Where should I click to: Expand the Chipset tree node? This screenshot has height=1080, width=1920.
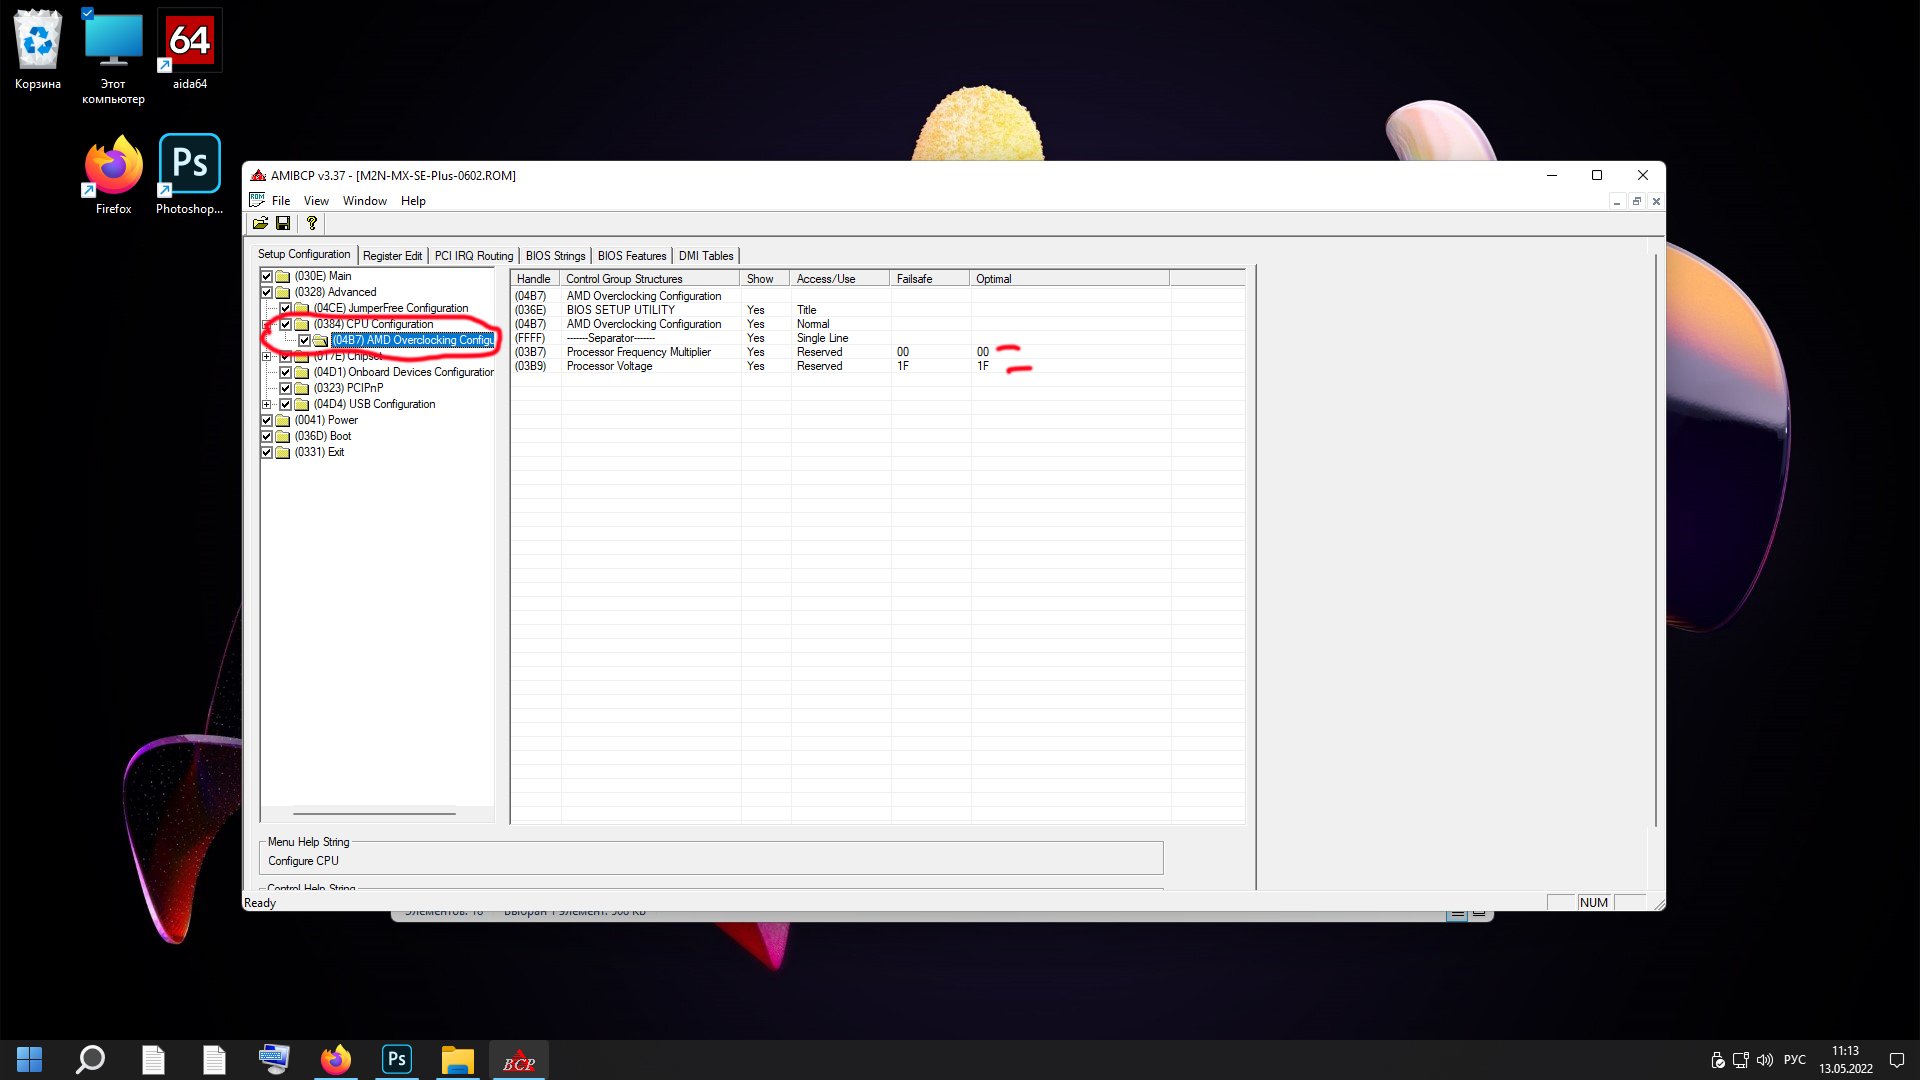click(x=267, y=356)
